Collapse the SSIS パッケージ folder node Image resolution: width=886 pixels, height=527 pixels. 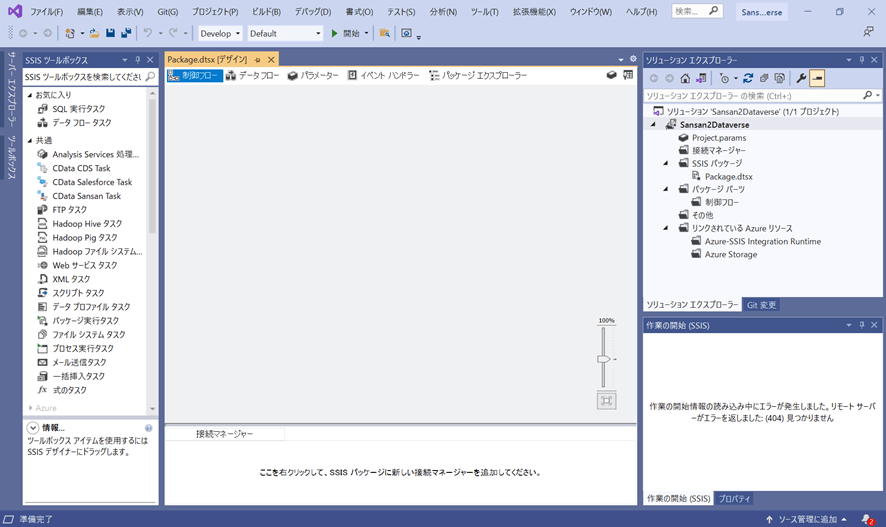pyautogui.click(x=667, y=163)
